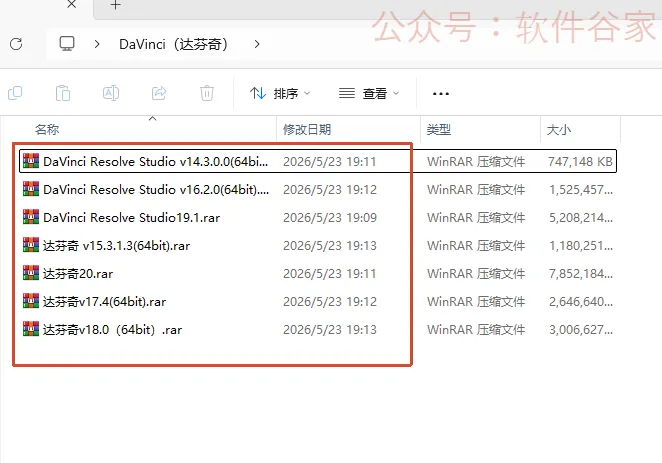Click size value 2,646,640...
This screenshot has width=662, height=463.
[x=581, y=302]
